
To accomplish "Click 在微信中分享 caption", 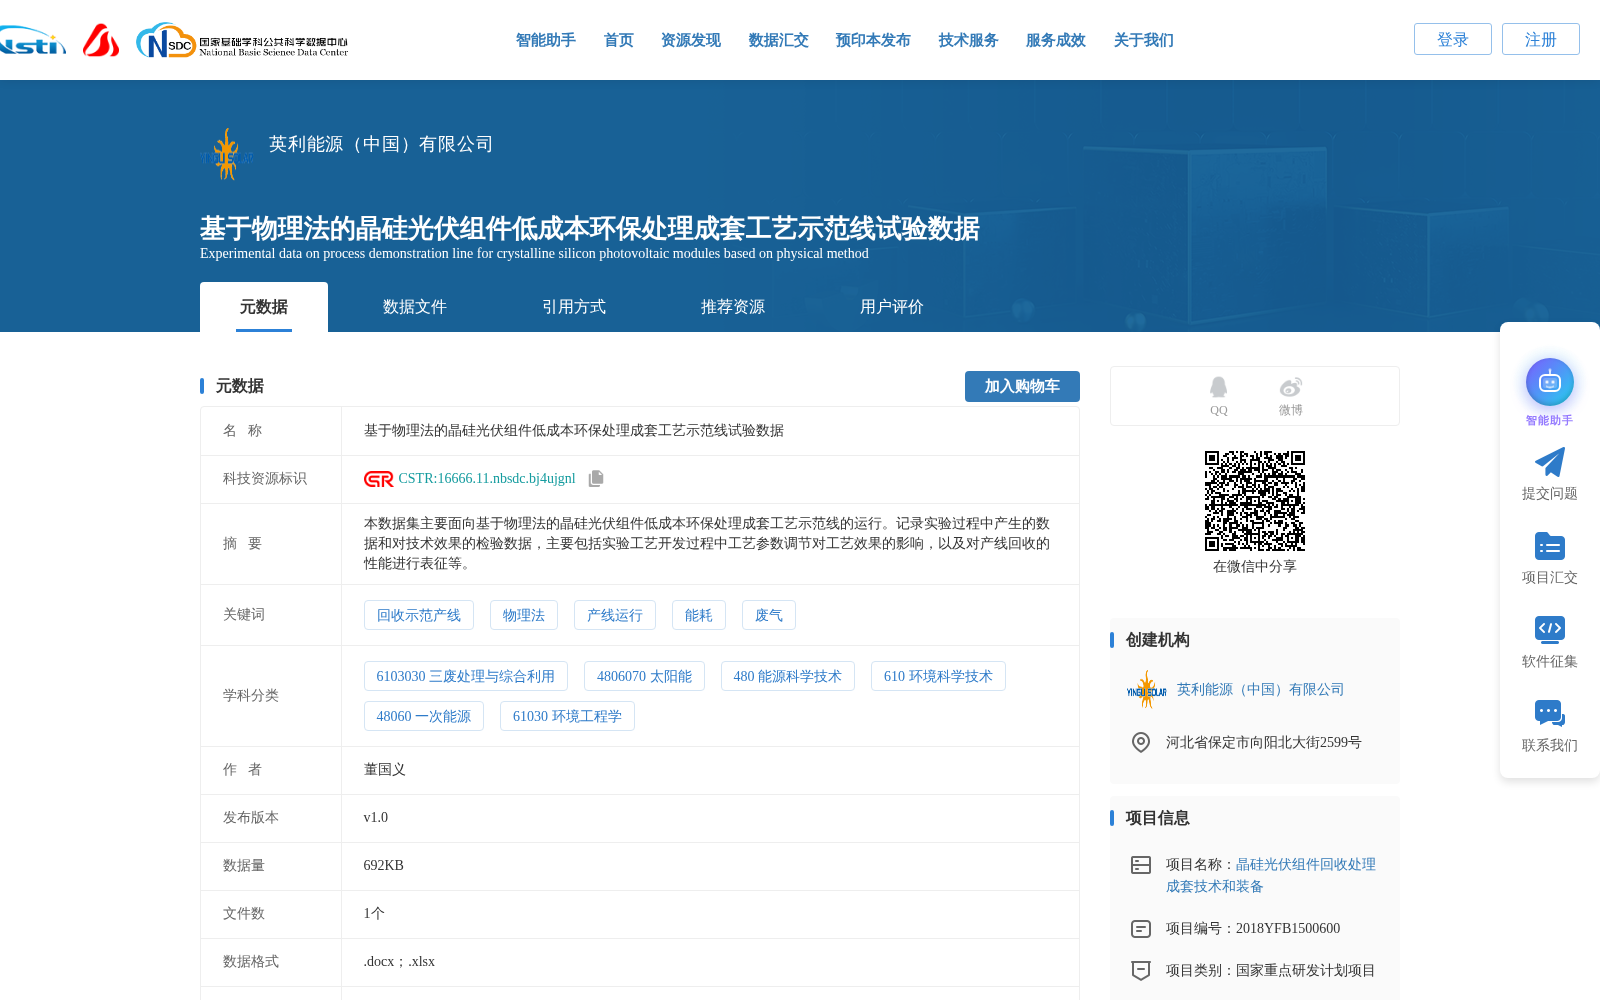I will tap(1255, 567).
